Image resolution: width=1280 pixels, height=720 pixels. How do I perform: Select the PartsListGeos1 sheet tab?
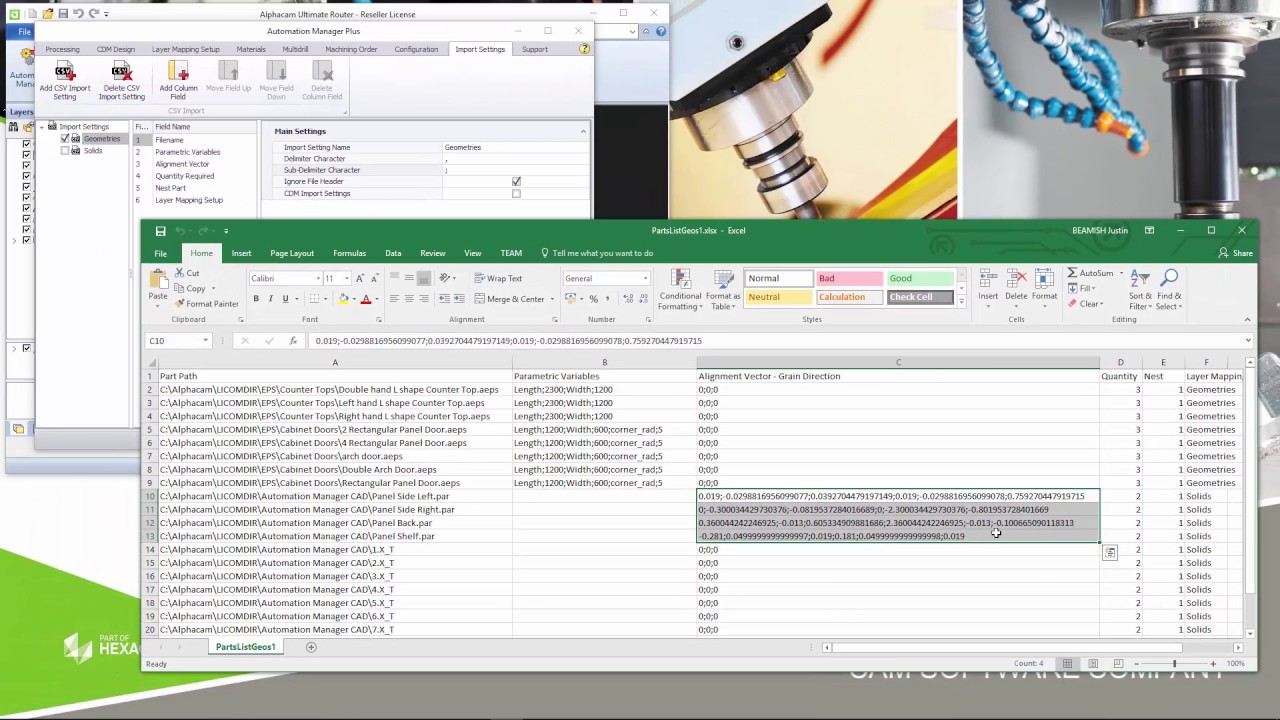[x=245, y=647]
